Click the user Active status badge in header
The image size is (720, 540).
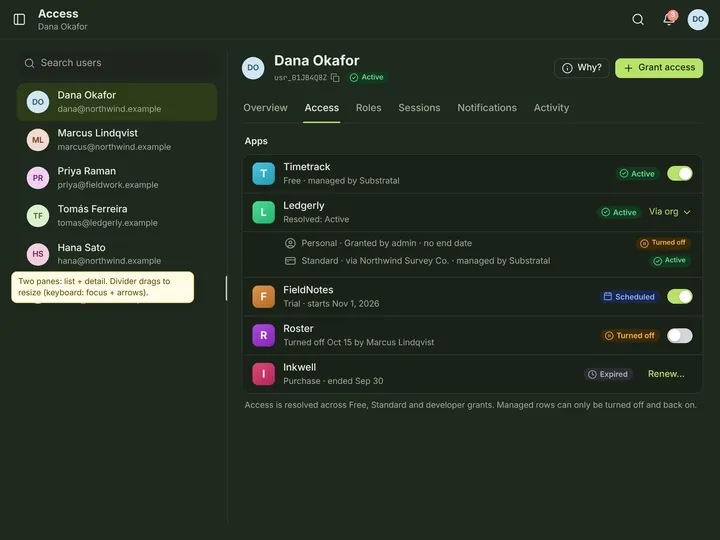click(x=367, y=77)
